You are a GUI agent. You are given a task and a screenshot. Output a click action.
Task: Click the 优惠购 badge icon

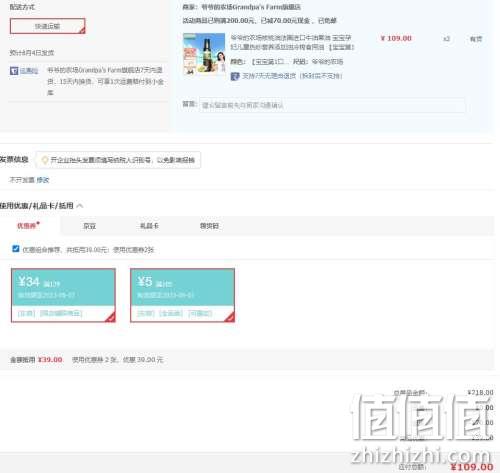(x=14, y=71)
